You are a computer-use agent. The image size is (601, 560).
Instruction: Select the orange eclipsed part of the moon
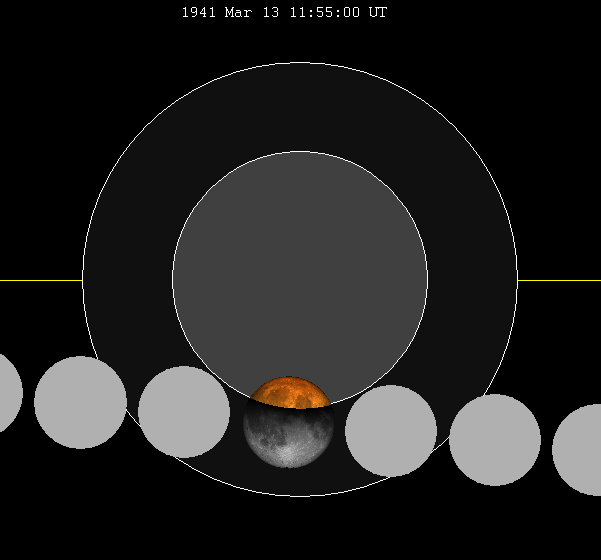point(289,393)
